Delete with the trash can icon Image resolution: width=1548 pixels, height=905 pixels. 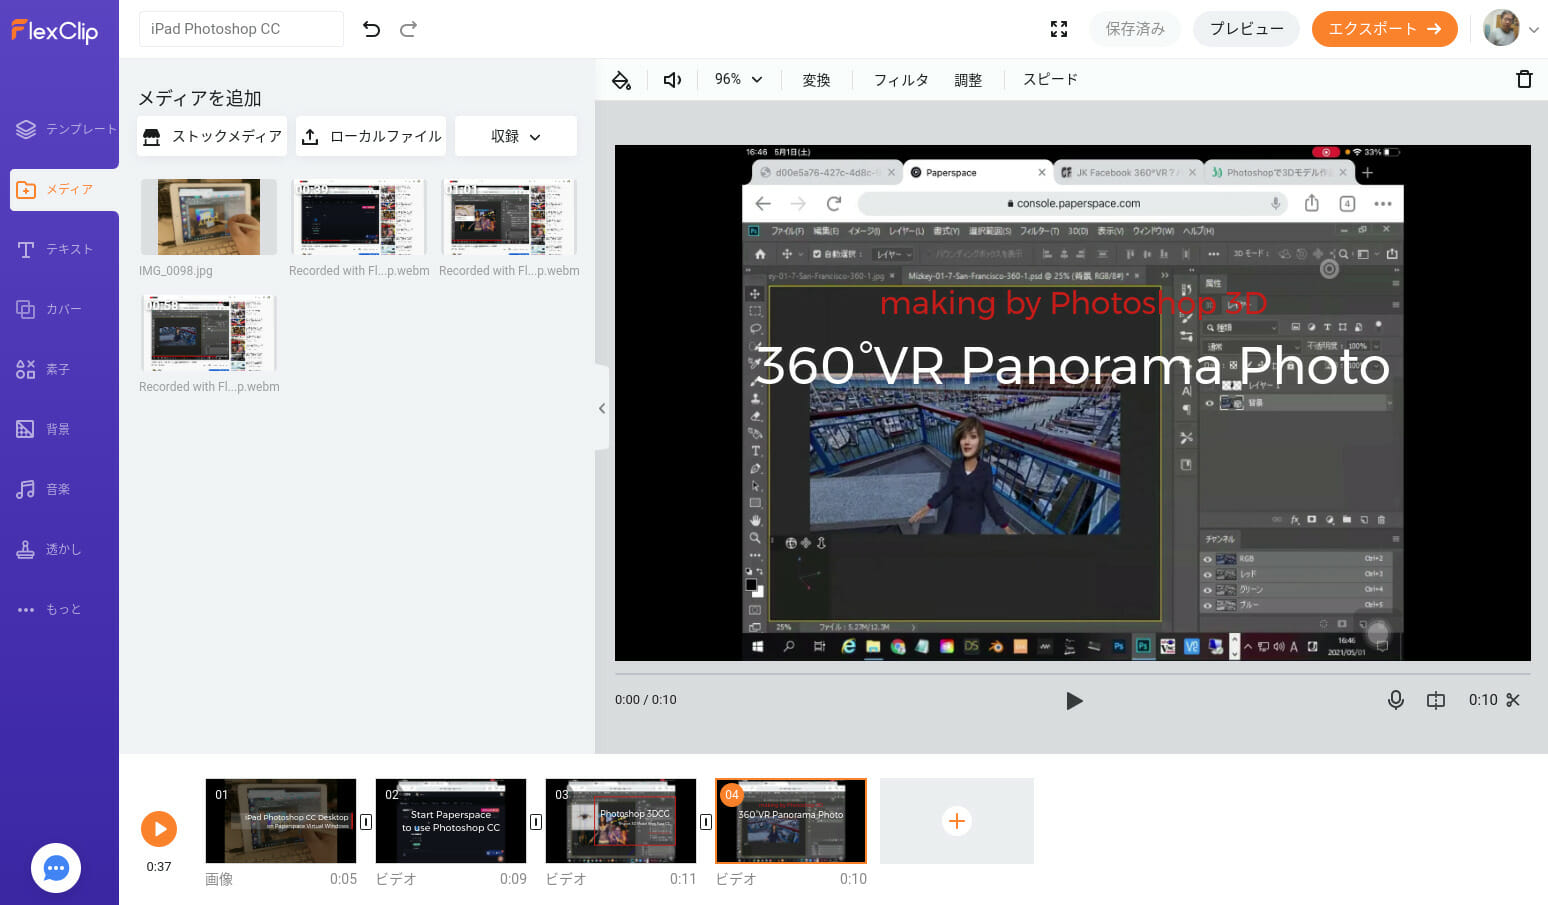point(1524,79)
